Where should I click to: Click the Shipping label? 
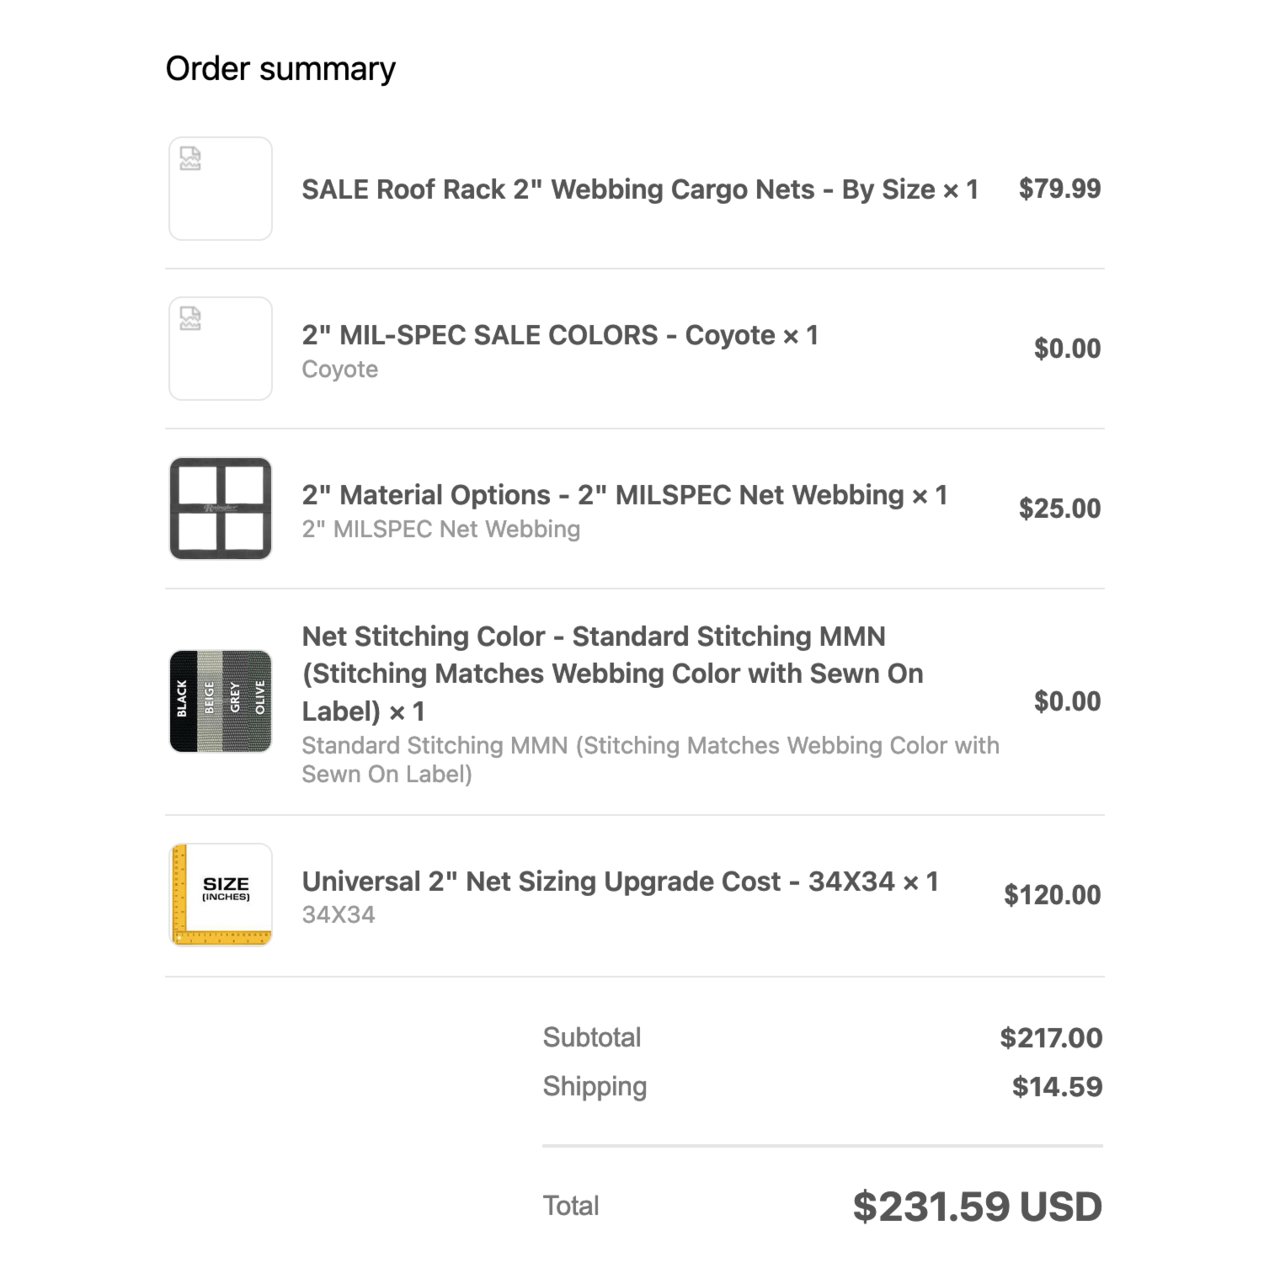point(595,1087)
